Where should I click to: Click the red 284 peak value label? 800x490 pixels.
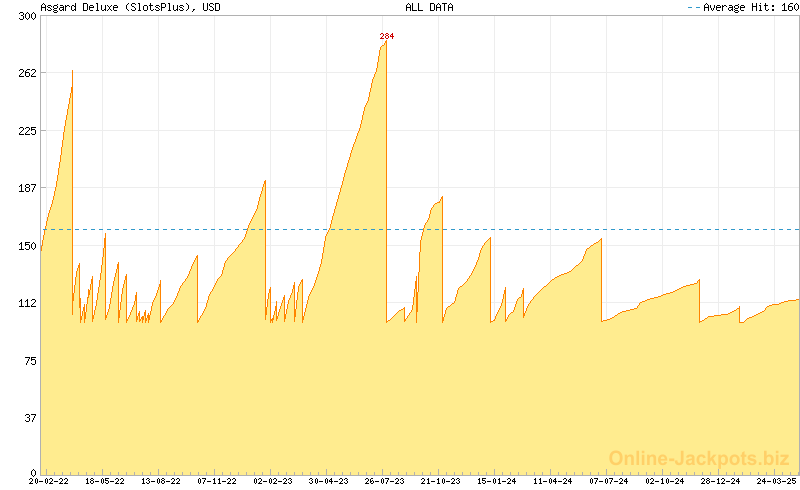point(387,36)
